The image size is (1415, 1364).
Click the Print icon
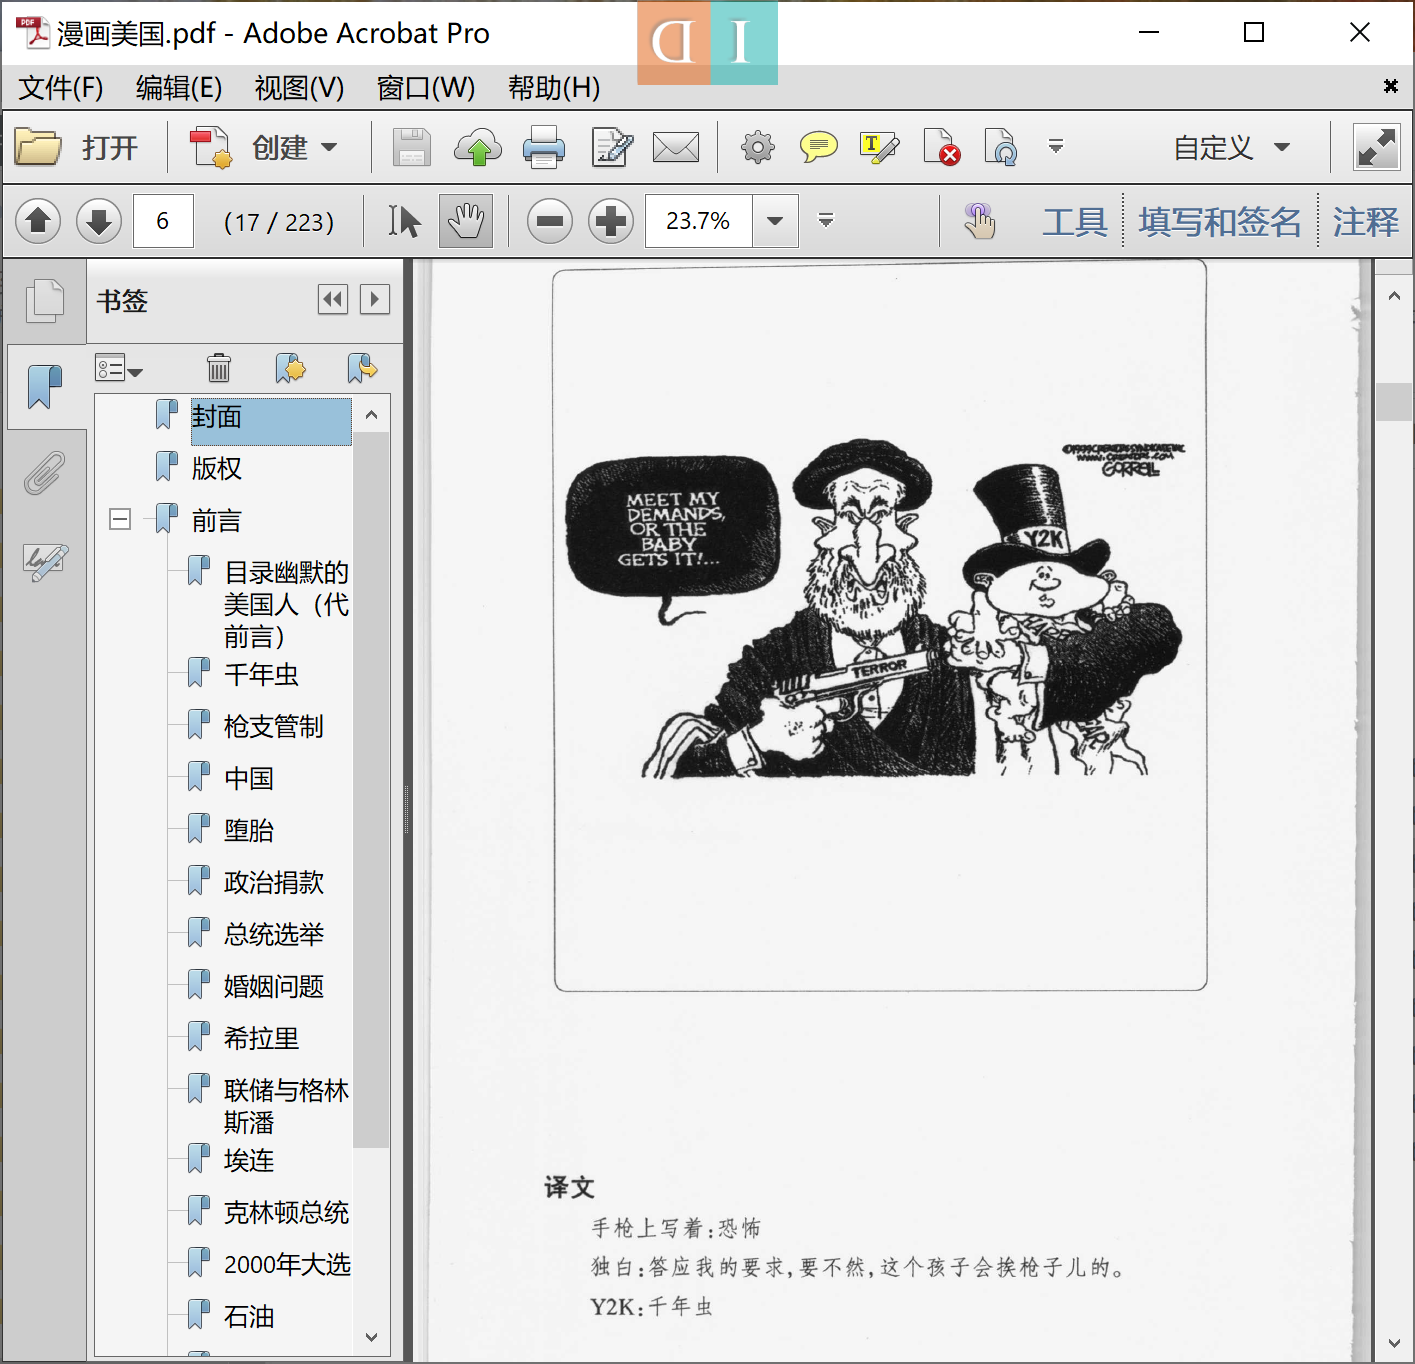pos(544,148)
